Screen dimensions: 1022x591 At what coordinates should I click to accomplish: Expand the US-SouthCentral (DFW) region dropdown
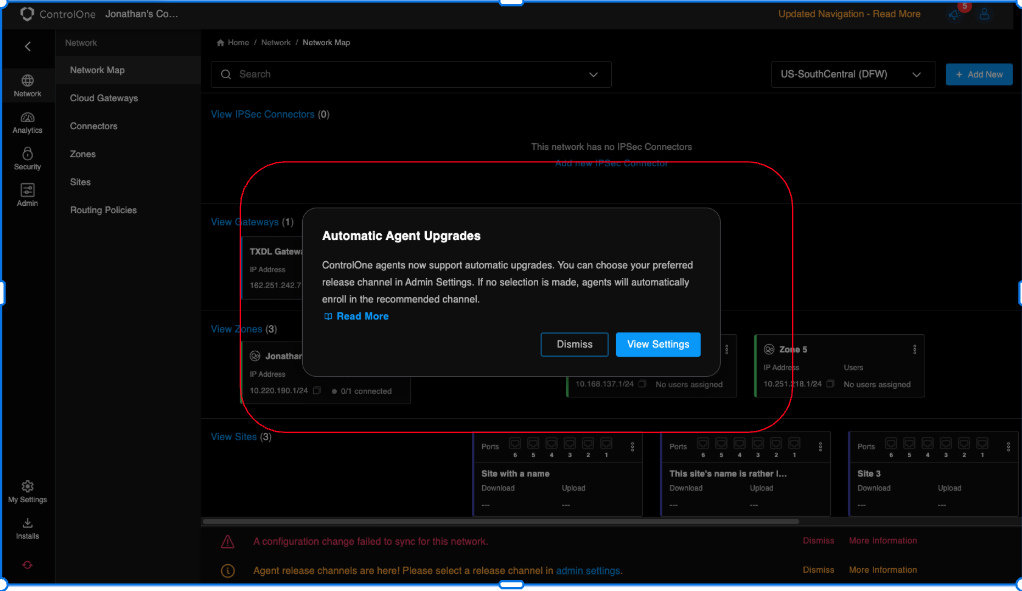[x=852, y=74]
